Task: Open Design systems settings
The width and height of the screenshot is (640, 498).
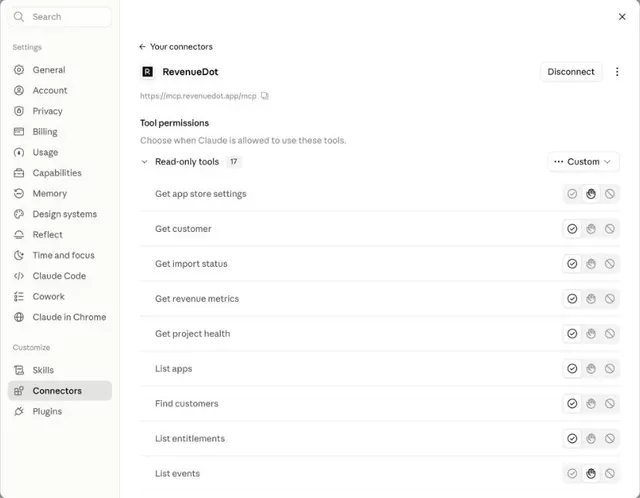Action: (60, 214)
